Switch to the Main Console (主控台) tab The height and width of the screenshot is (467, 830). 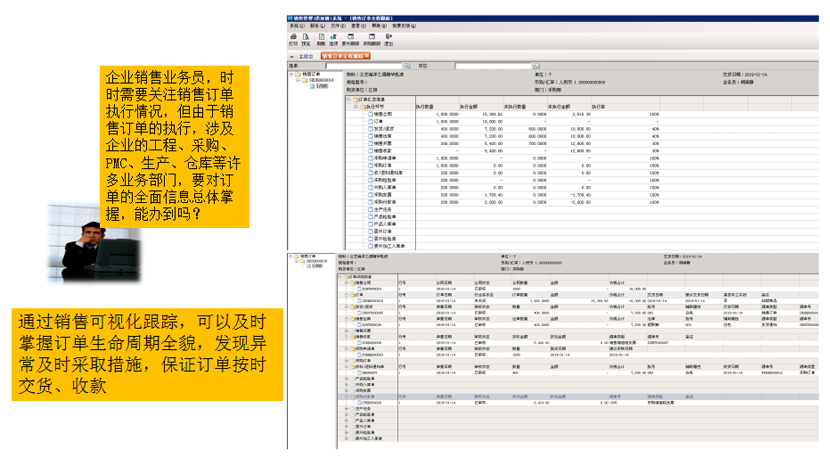coord(304,57)
